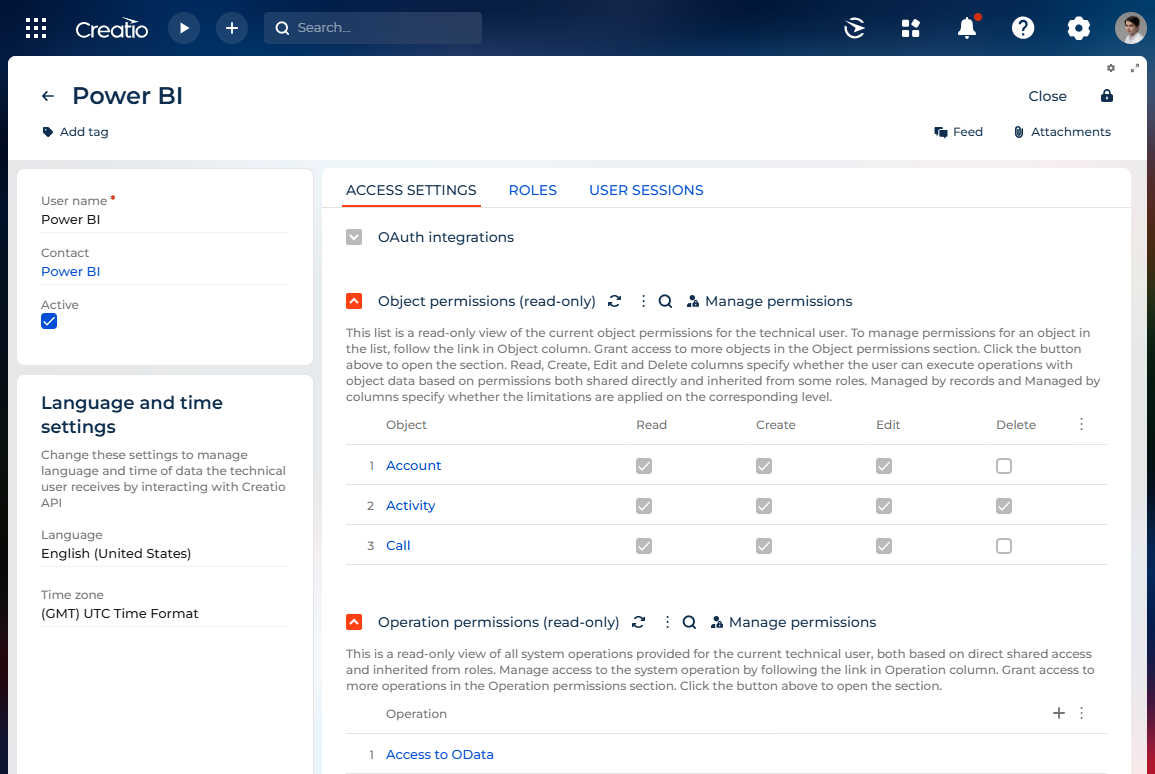Toggle Account Read checkbox
The height and width of the screenshot is (774, 1155).
pyautogui.click(x=644, y=466)
